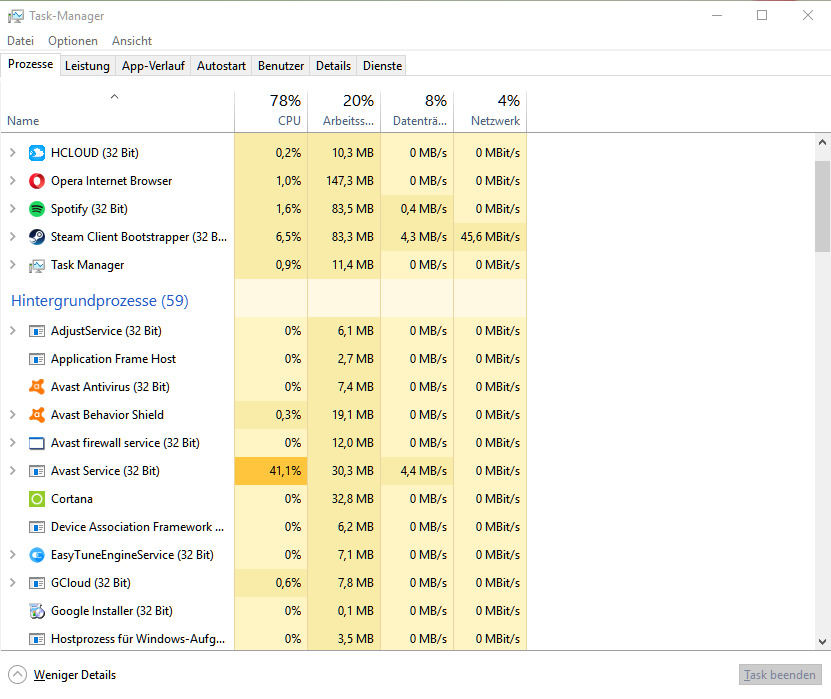Click the Avast Service process icon
Viewport: 831px width, 699px height.
click(x=37, y=471)
